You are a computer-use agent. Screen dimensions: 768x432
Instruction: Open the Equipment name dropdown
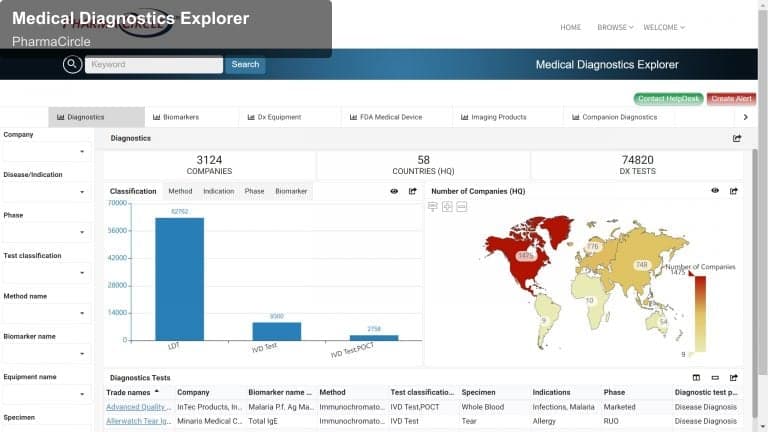(x=47, y=394)
